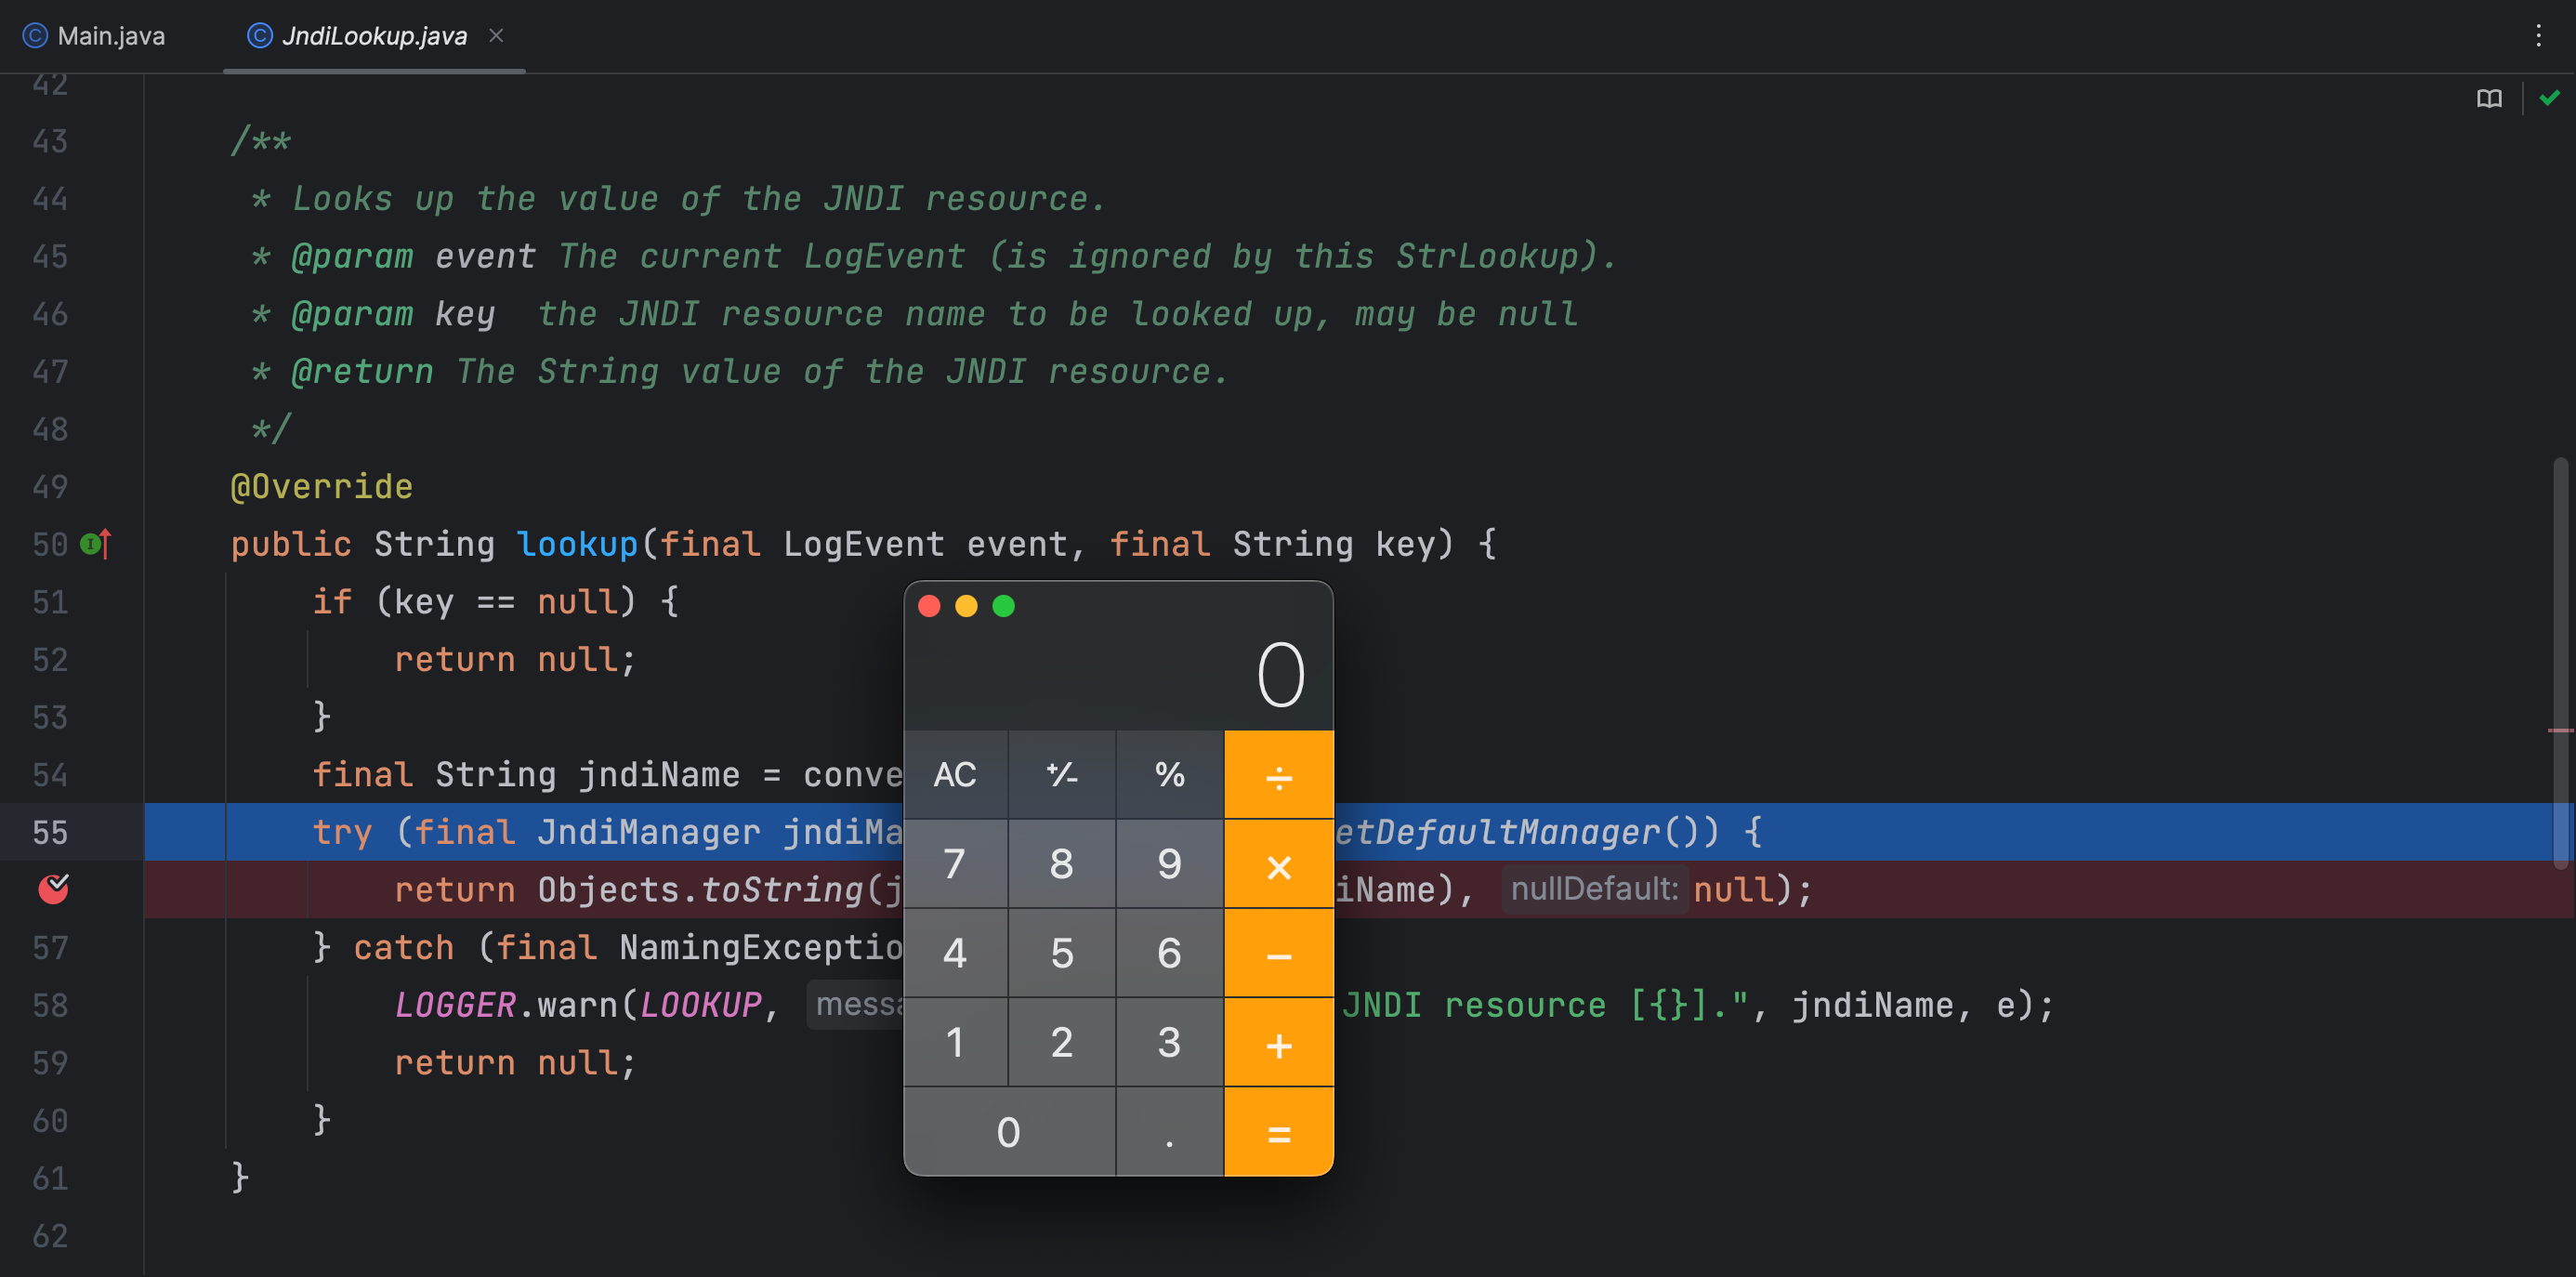
Task: Click the 'Looks up the value' comment line
Action: pos(679,198)
